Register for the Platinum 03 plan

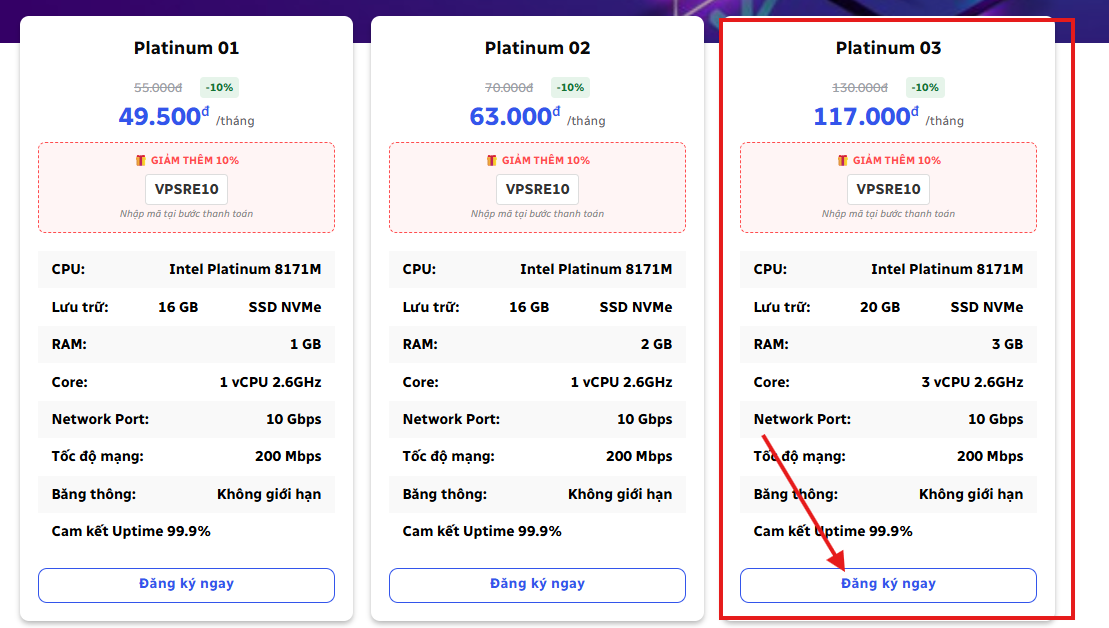pyautogui.click(x=888, y=585)
